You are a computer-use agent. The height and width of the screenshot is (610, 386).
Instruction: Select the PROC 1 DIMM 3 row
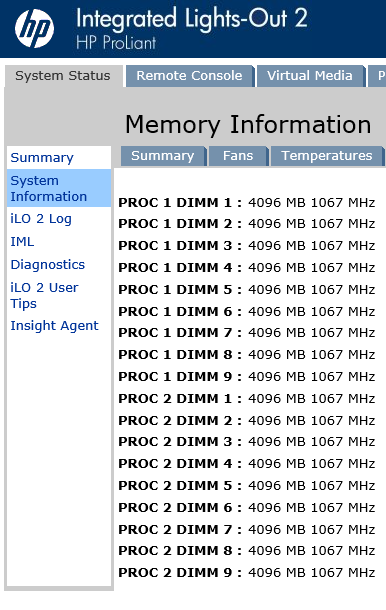click(x=247, y=246)
